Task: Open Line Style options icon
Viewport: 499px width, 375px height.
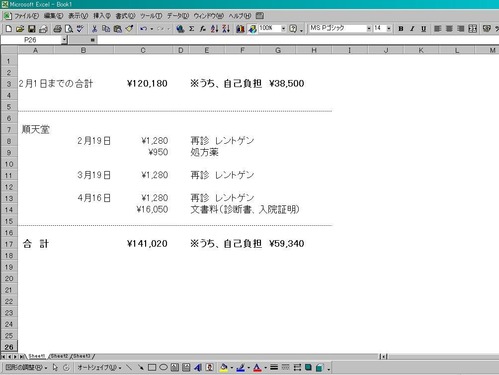Action: (274, 368)
